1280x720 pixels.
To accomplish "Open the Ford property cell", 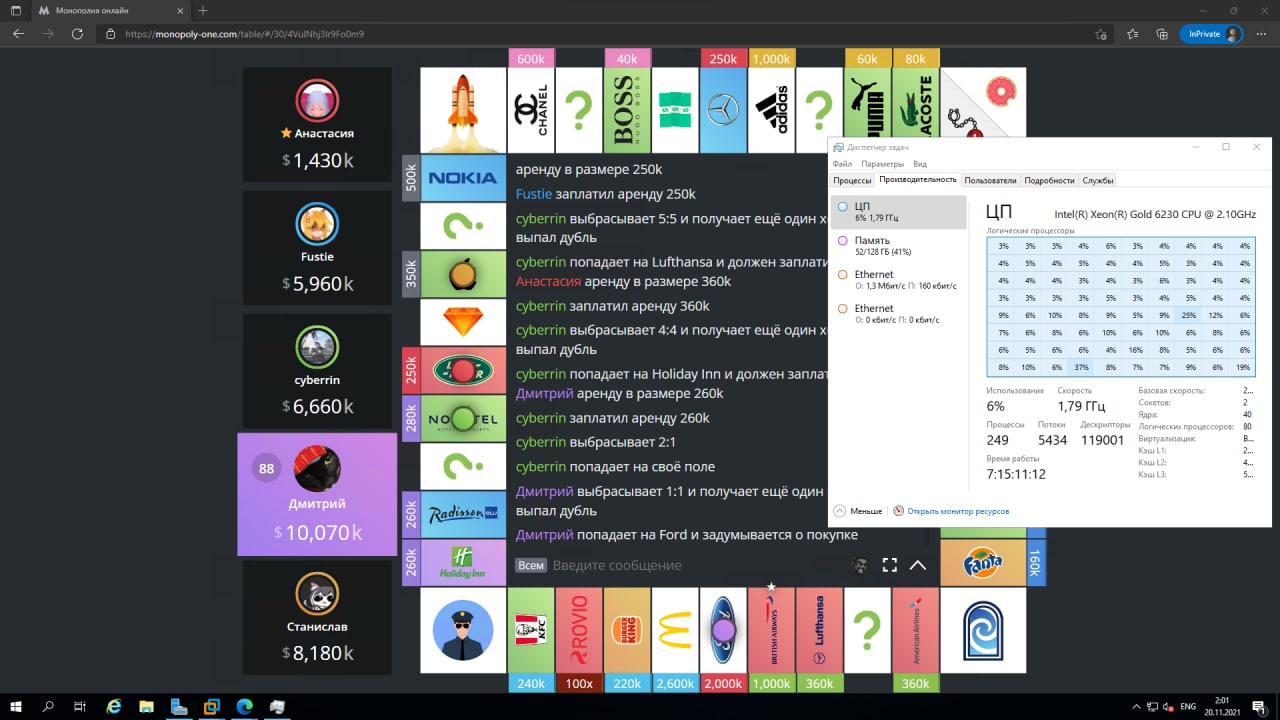I will point(723,630).
